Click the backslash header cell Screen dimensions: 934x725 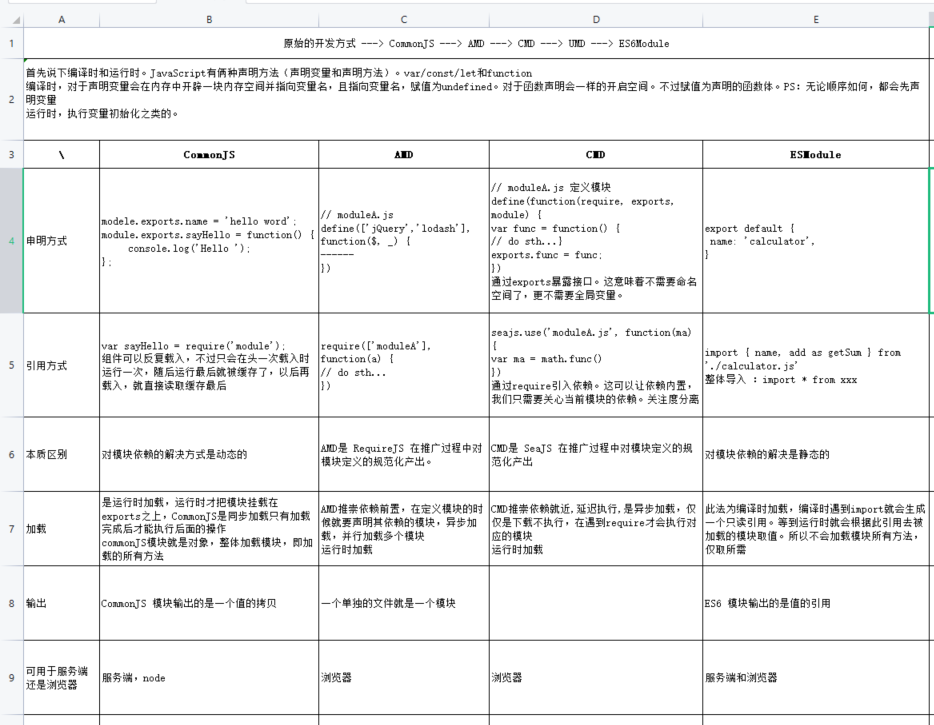click(61, 155)
